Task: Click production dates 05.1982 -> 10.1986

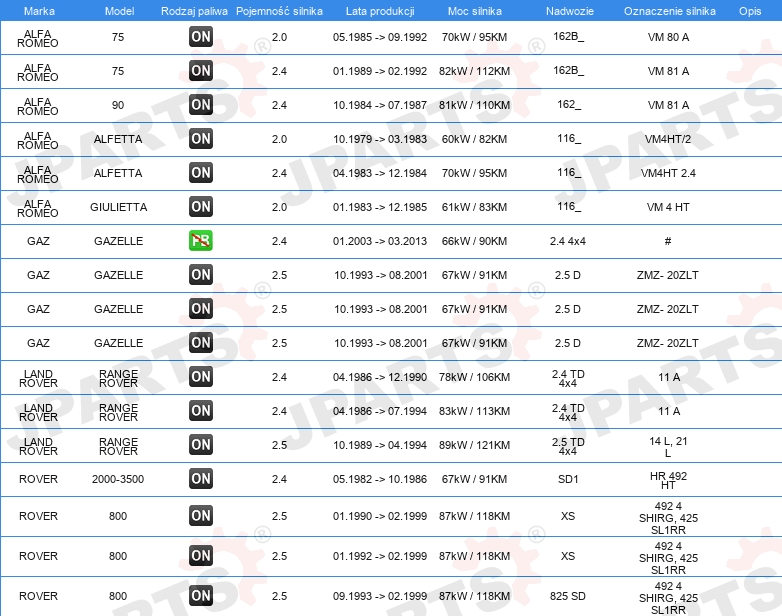Action: [380, 479]
